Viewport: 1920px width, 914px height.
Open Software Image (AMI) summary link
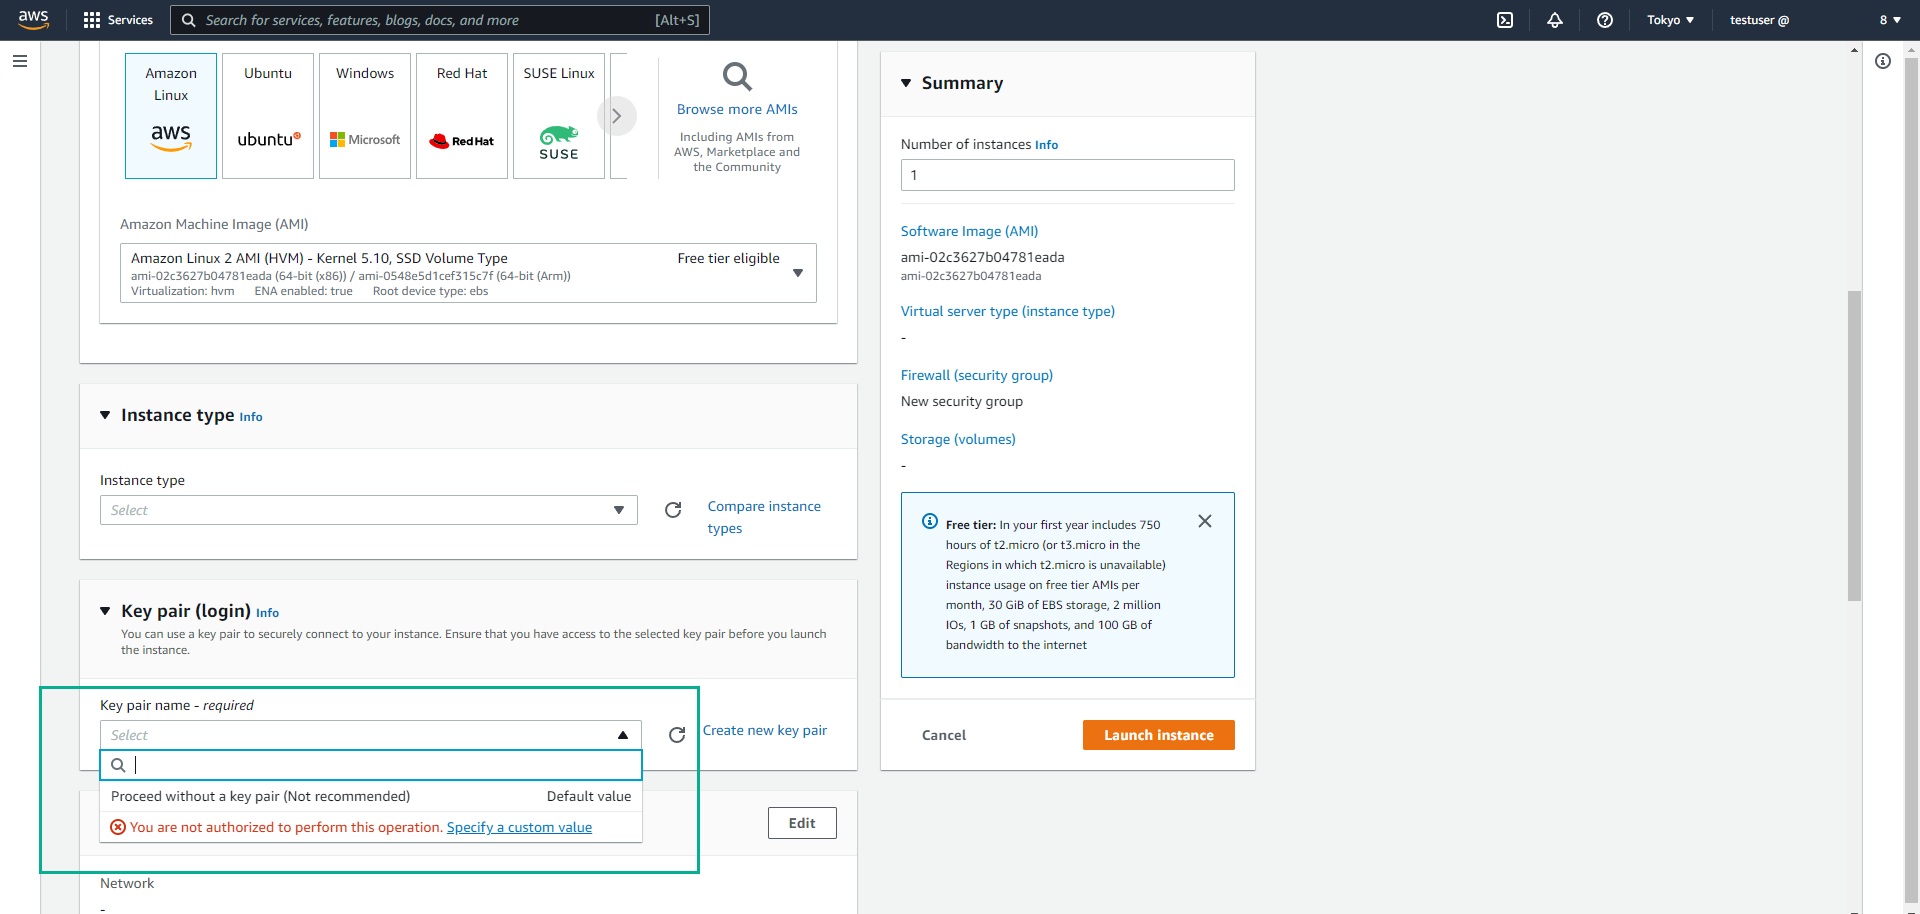coord(969,231)
